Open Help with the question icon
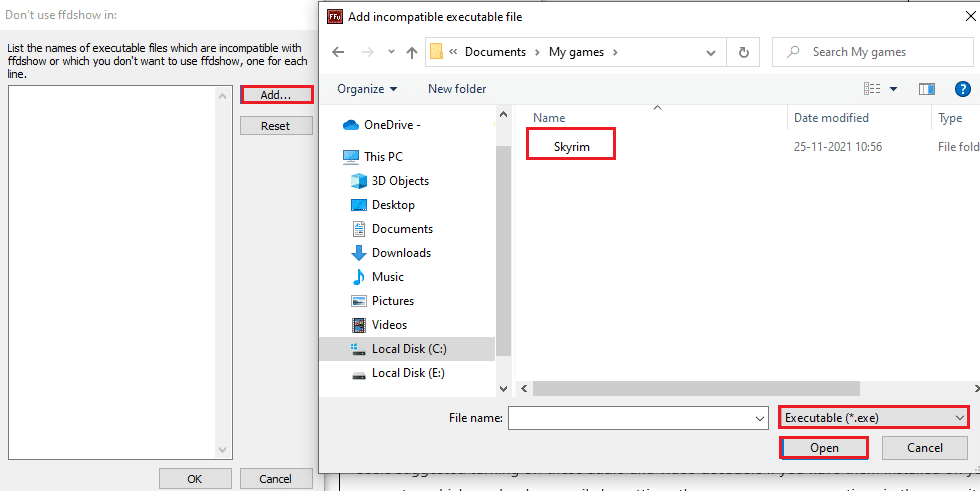Viewport: 980px width, 491px height. click(x=962, y=89)
